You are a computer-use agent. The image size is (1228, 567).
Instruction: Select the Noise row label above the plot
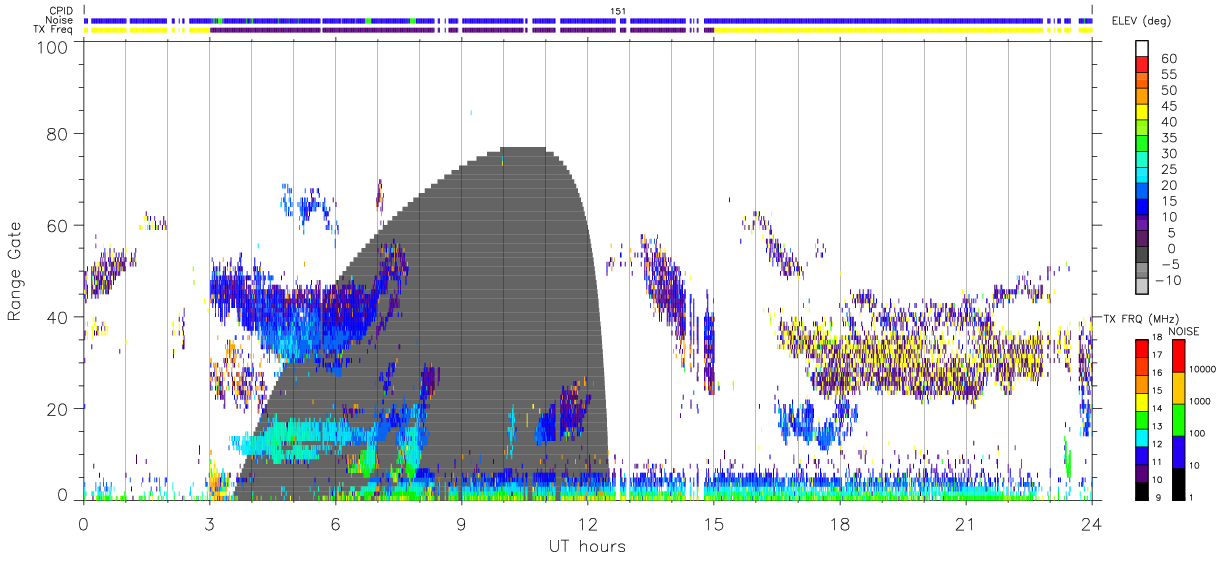point(60,20)
